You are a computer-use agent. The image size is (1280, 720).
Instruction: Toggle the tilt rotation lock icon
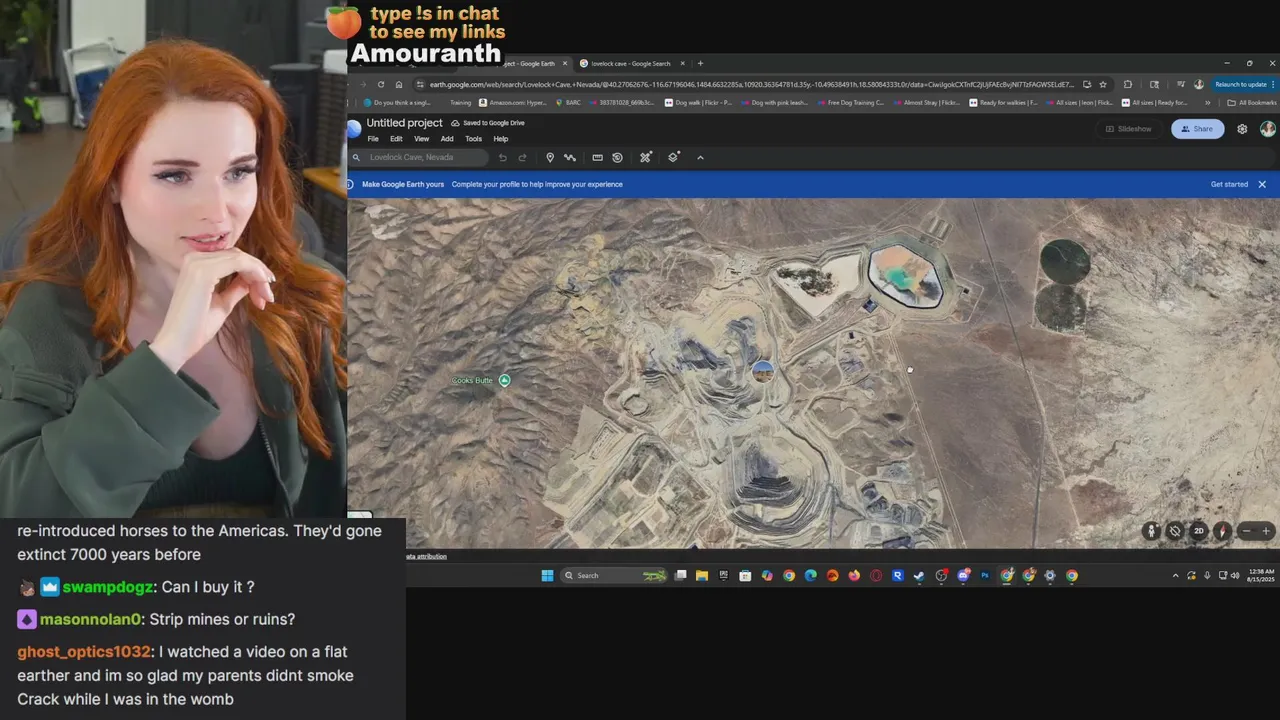[1175, 531]
